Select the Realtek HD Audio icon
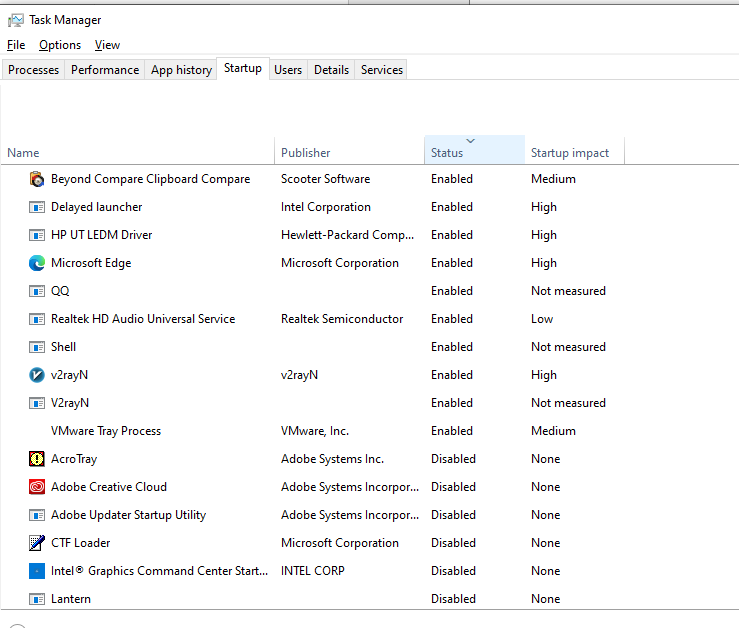The image size is (739, 628). click(x=37, y=319)
